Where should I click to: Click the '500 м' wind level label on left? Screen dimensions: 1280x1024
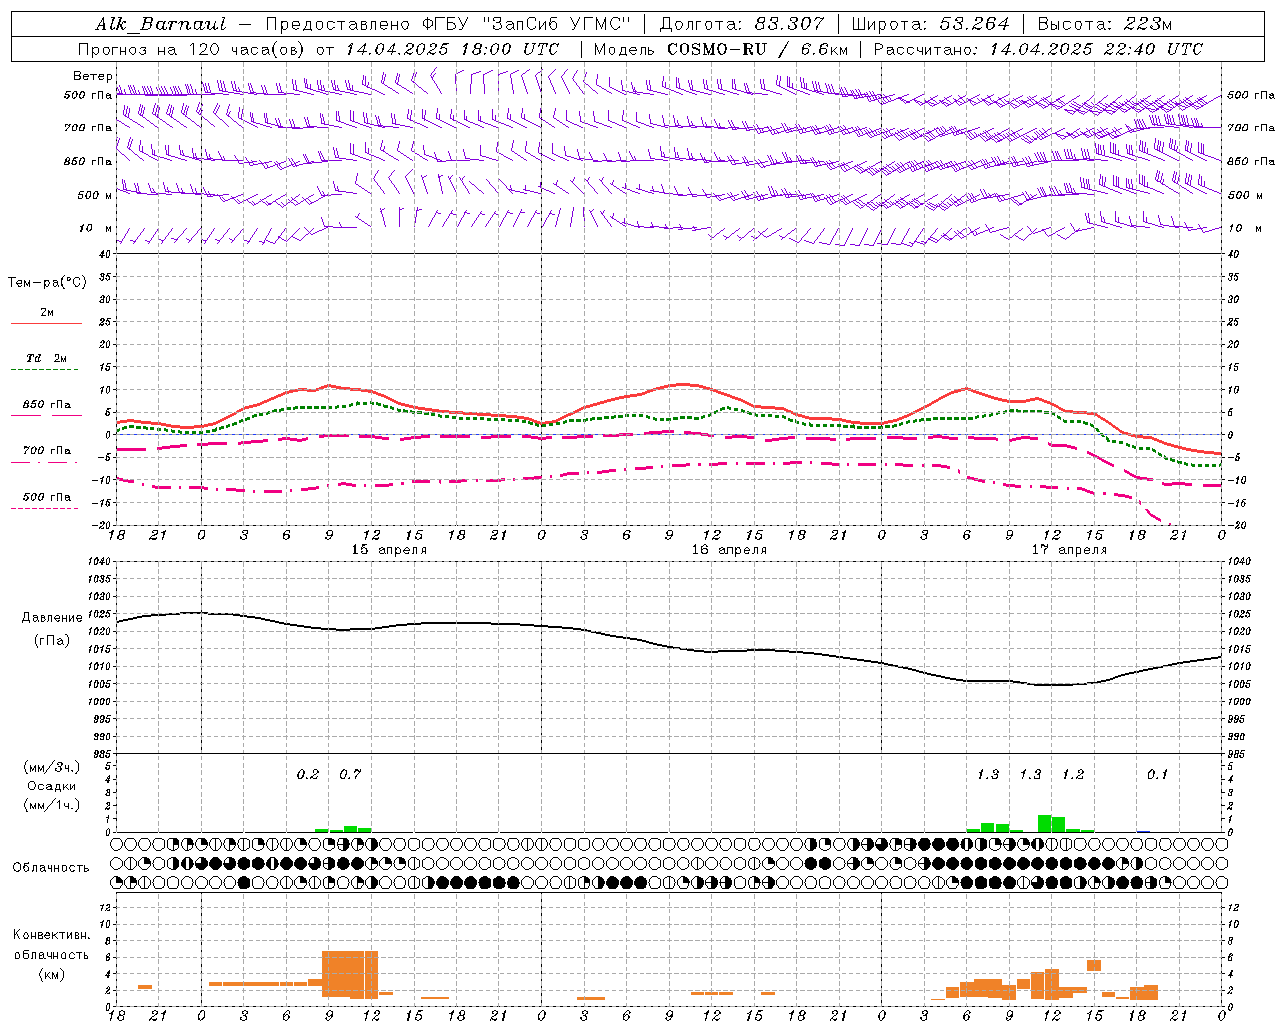point(95,195)
